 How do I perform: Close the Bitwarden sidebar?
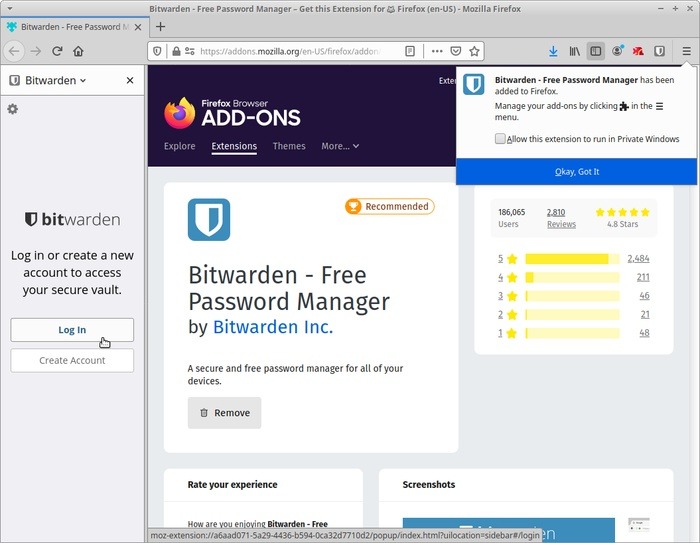(x=130, y=80)
